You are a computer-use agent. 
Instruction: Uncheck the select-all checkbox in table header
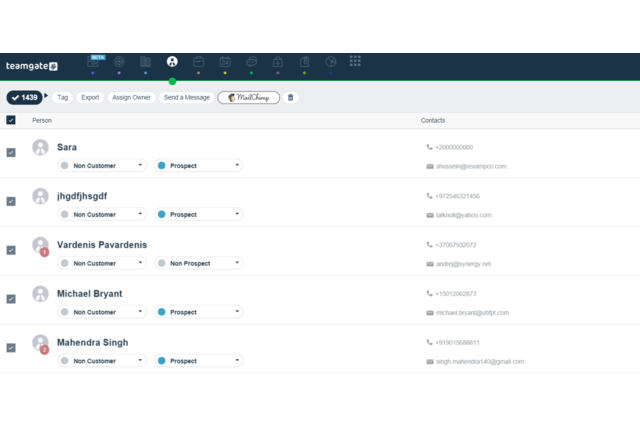[x=11, y=120]
